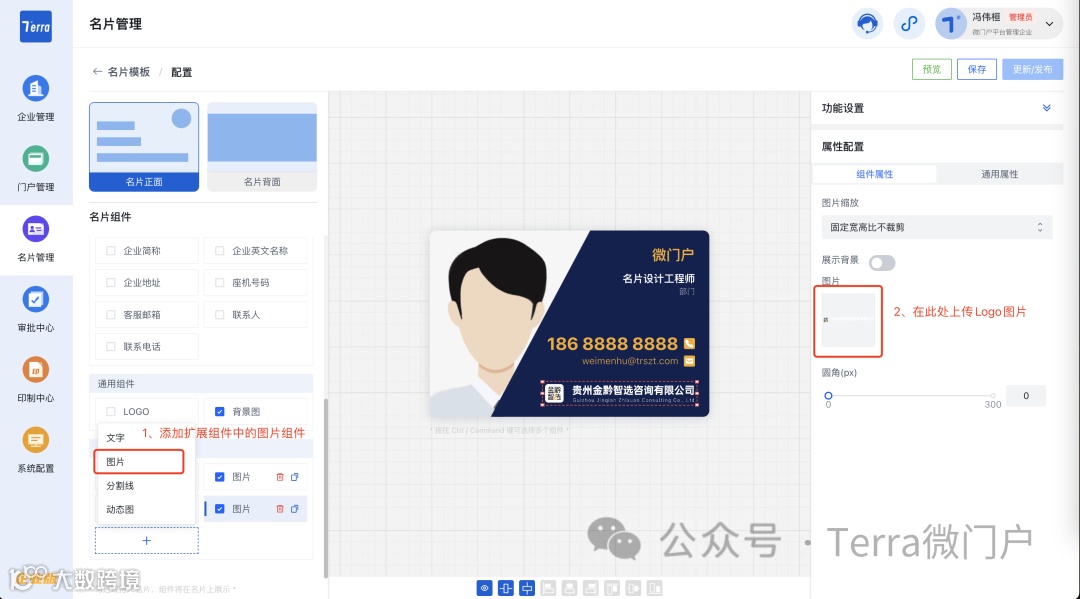This screenshot has width=1080, height=599.
Task: Select the 名片设计工程师 title on card
Action: (x=658, y=278)
